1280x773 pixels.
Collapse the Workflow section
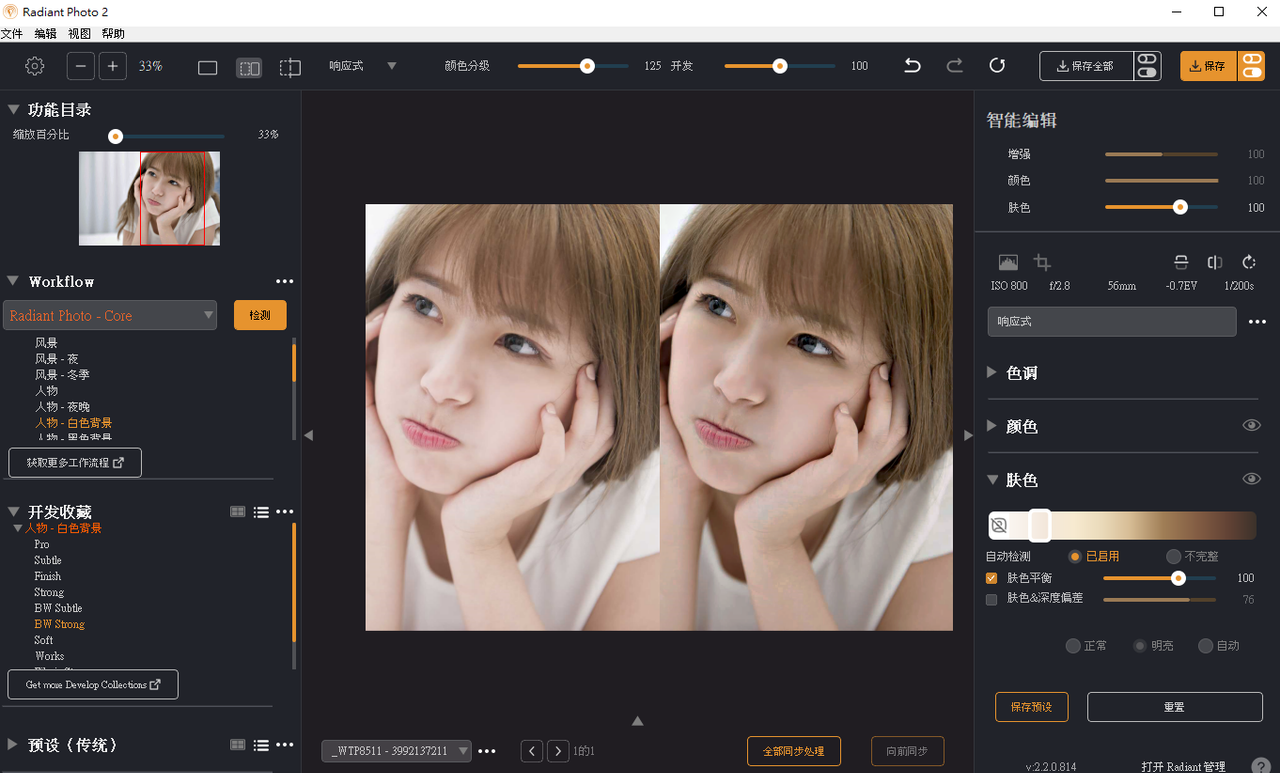(x=14, y=282)
